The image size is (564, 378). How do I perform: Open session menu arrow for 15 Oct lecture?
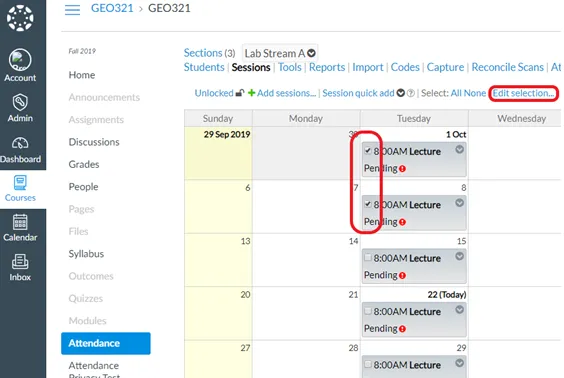(459, 256)
